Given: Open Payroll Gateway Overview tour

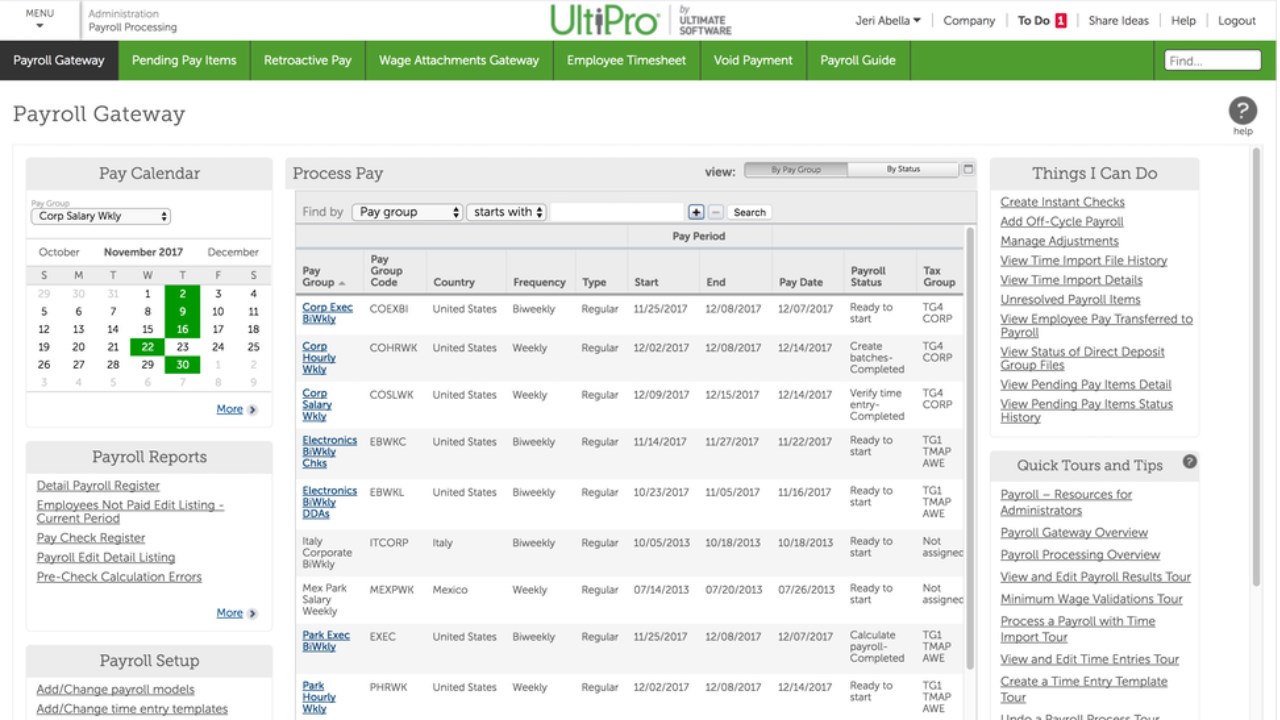Looking at the screenshot, I should (1074, 533).
